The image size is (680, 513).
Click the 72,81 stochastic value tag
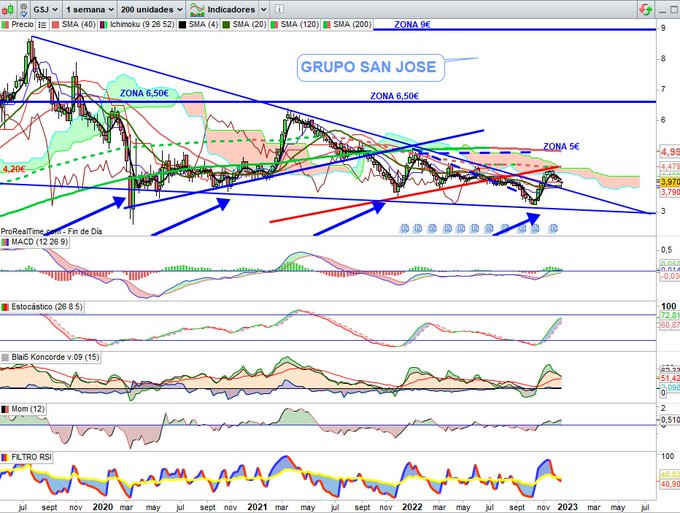670,315
